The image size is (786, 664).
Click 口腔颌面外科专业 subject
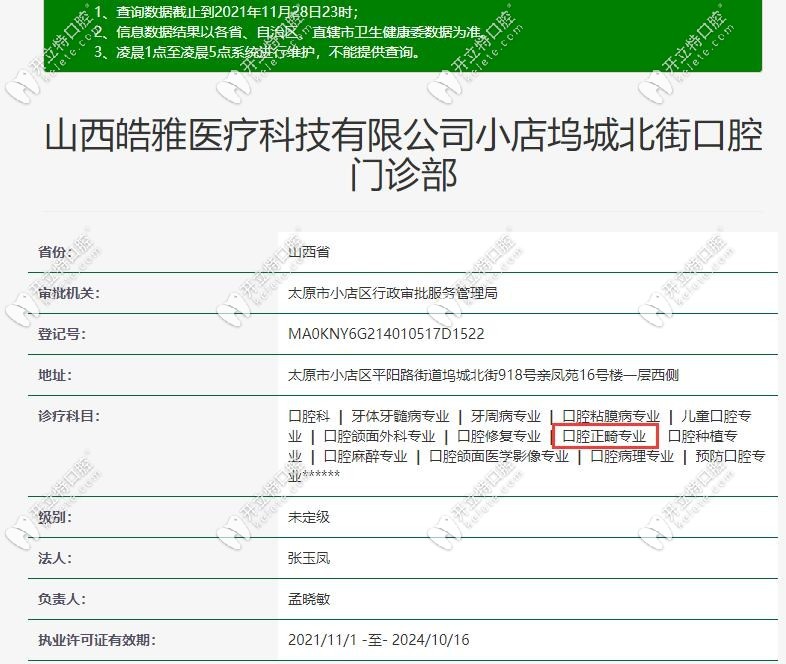[x=379, y=436]
